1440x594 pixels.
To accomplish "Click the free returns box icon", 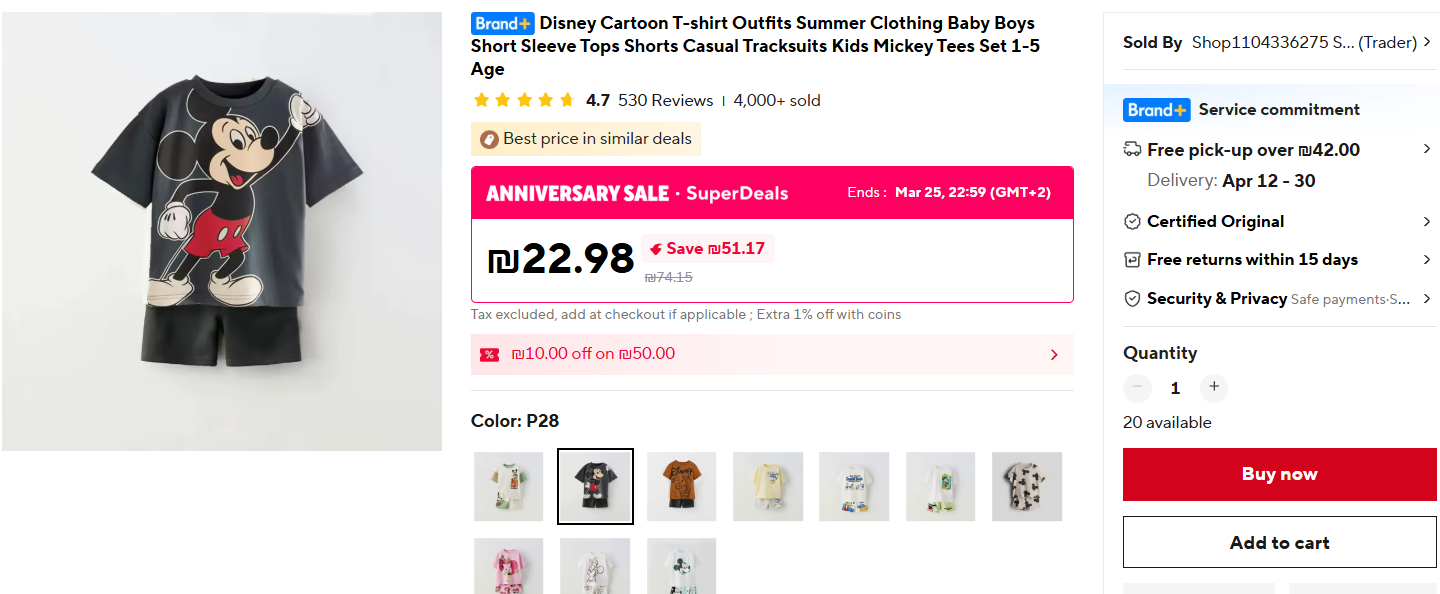I will [1132, 260].
